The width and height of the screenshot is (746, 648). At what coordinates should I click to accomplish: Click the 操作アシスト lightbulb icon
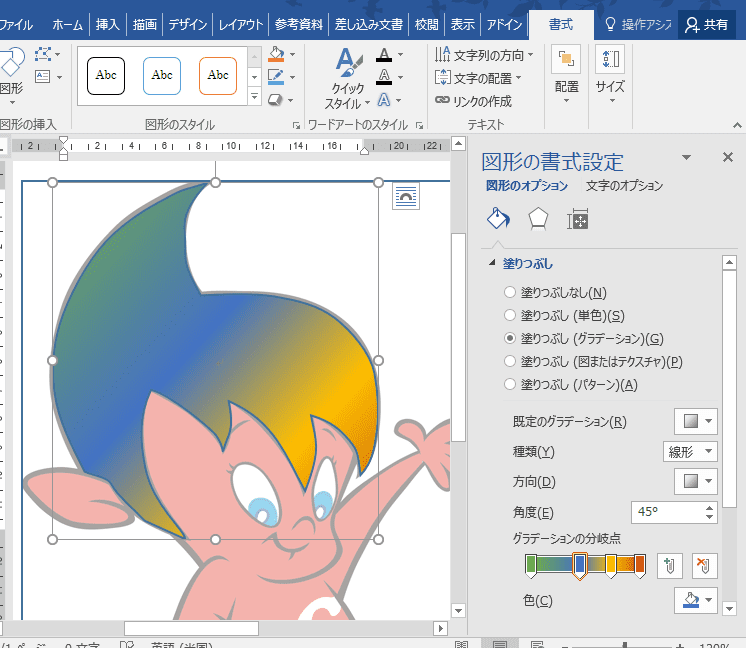tap(610, 24)
